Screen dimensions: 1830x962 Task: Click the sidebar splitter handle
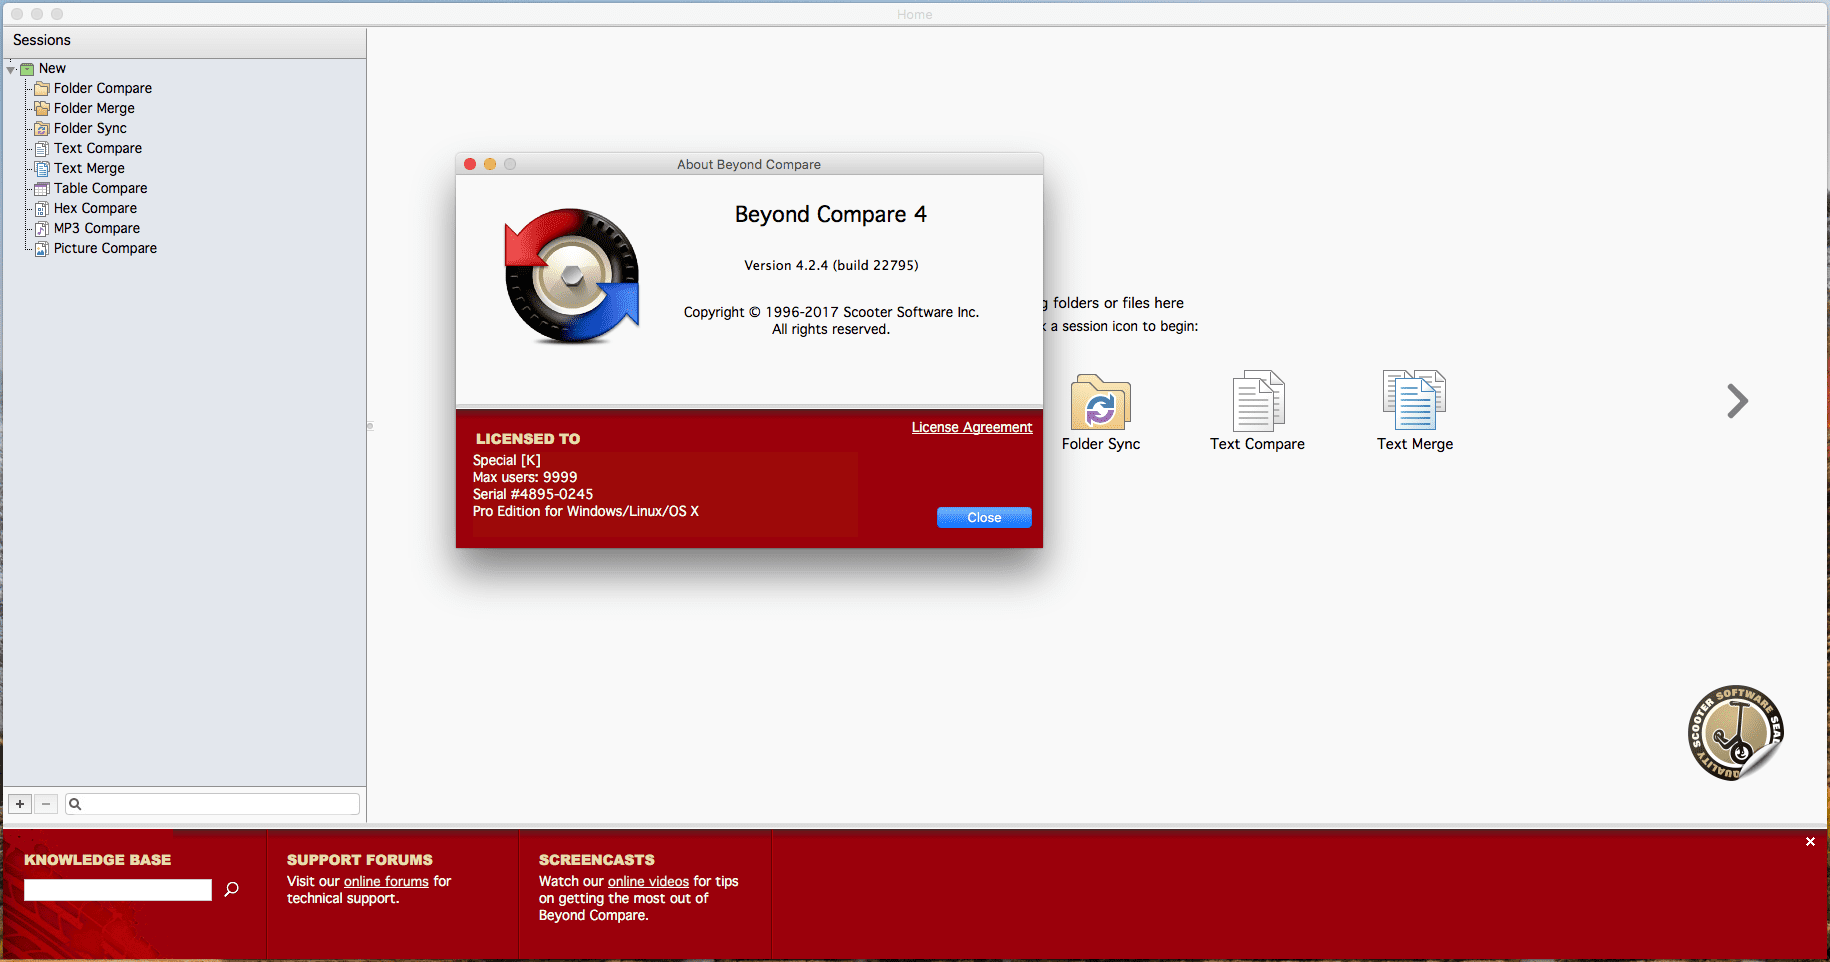point(370,426)
